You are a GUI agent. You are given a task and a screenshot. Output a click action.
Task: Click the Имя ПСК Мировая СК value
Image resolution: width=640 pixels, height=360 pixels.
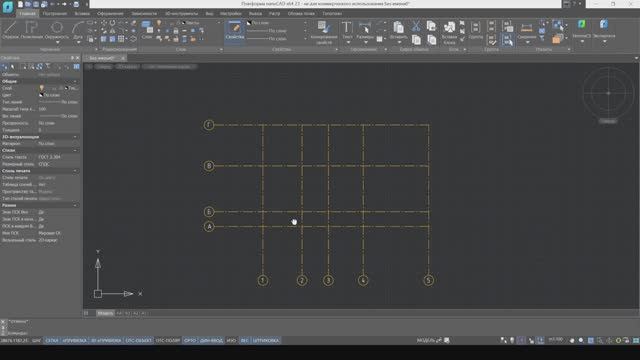(49, 233)
